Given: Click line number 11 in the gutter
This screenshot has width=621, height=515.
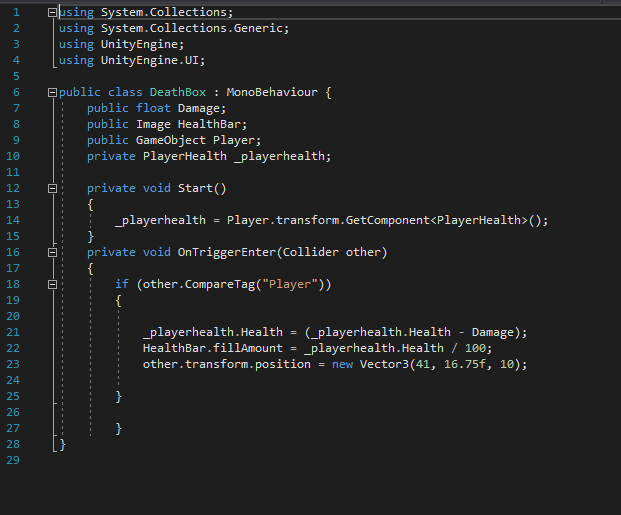Looking at the screenshot, I should tap(13, 172).
